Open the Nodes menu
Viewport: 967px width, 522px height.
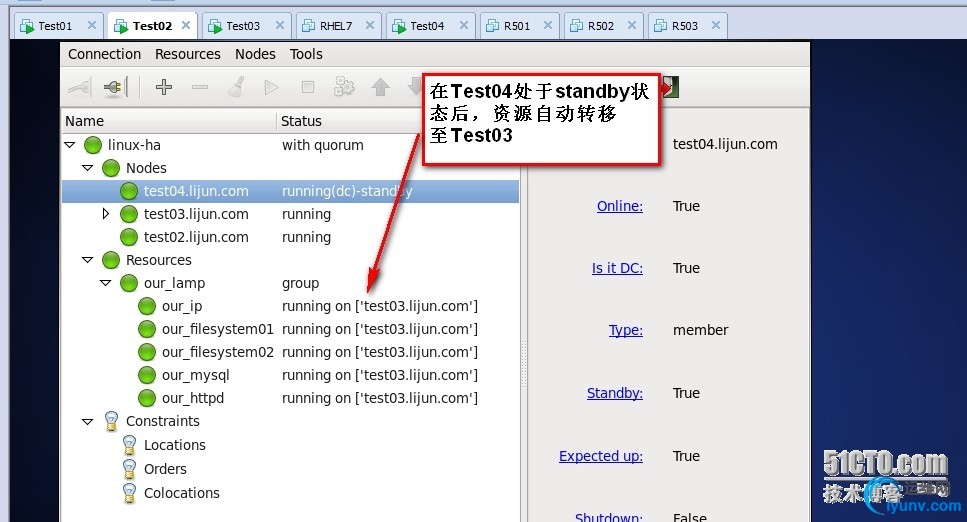pyautogui.click(x=255, y=54)
